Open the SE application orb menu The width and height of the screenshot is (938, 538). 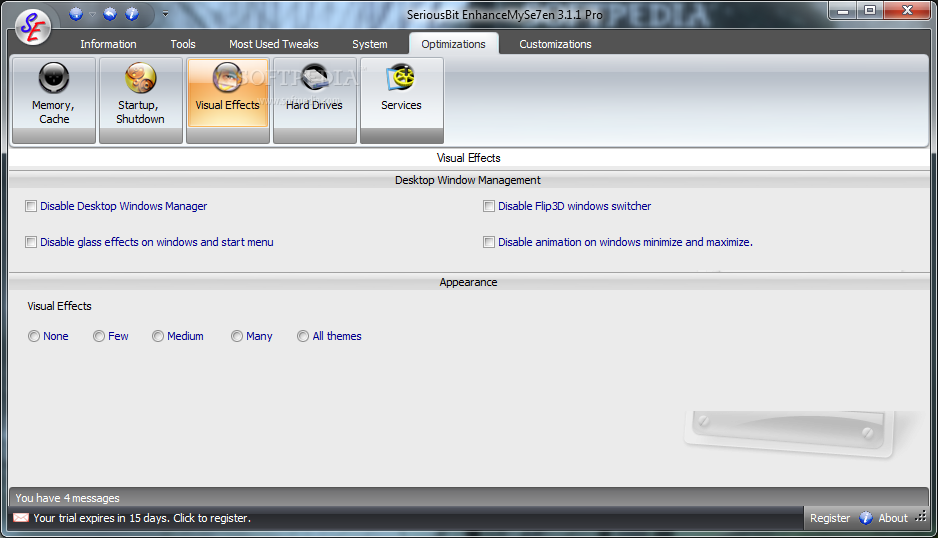[x=33, y=27]
